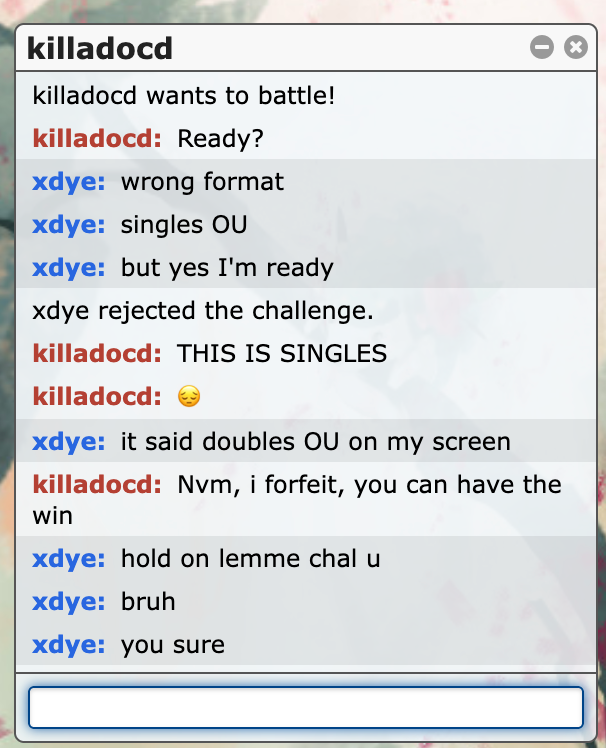Click the "killadocd wants to battle!" notice

184,95
